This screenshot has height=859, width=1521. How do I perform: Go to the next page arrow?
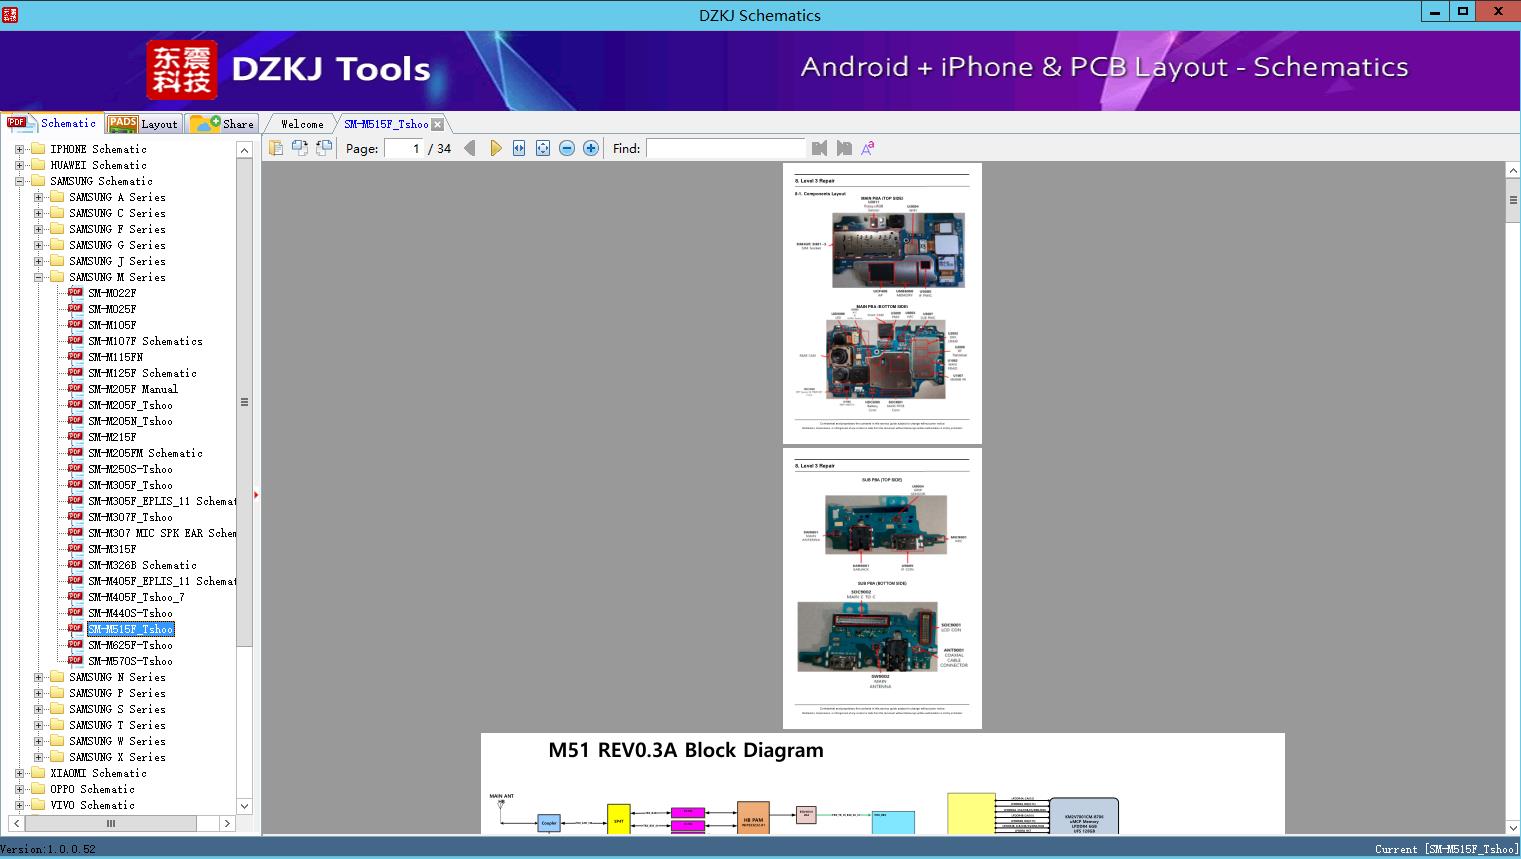pos(495,148)
